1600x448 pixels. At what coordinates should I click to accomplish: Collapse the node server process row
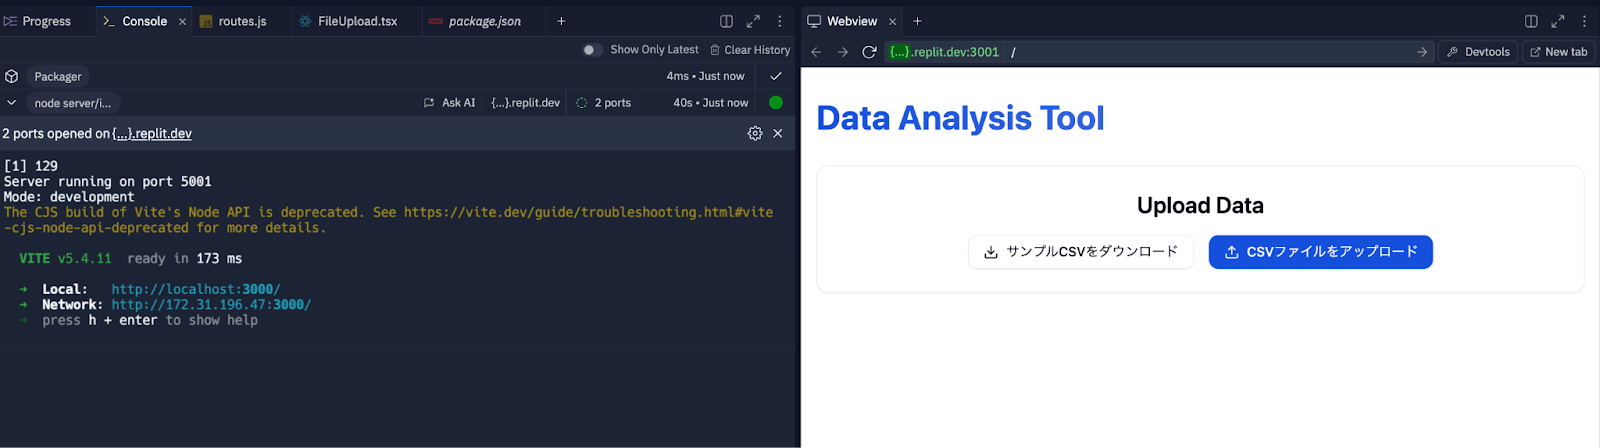point(12,103)
